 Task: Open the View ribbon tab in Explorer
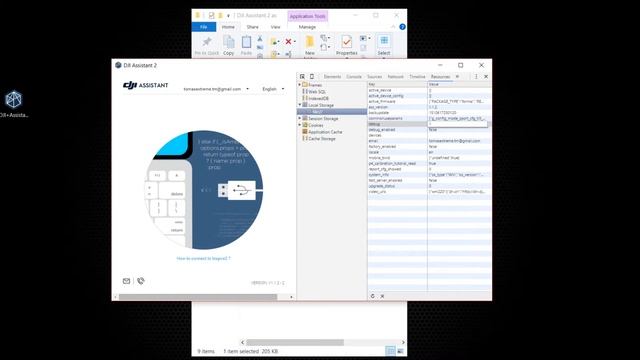[276, 27]
